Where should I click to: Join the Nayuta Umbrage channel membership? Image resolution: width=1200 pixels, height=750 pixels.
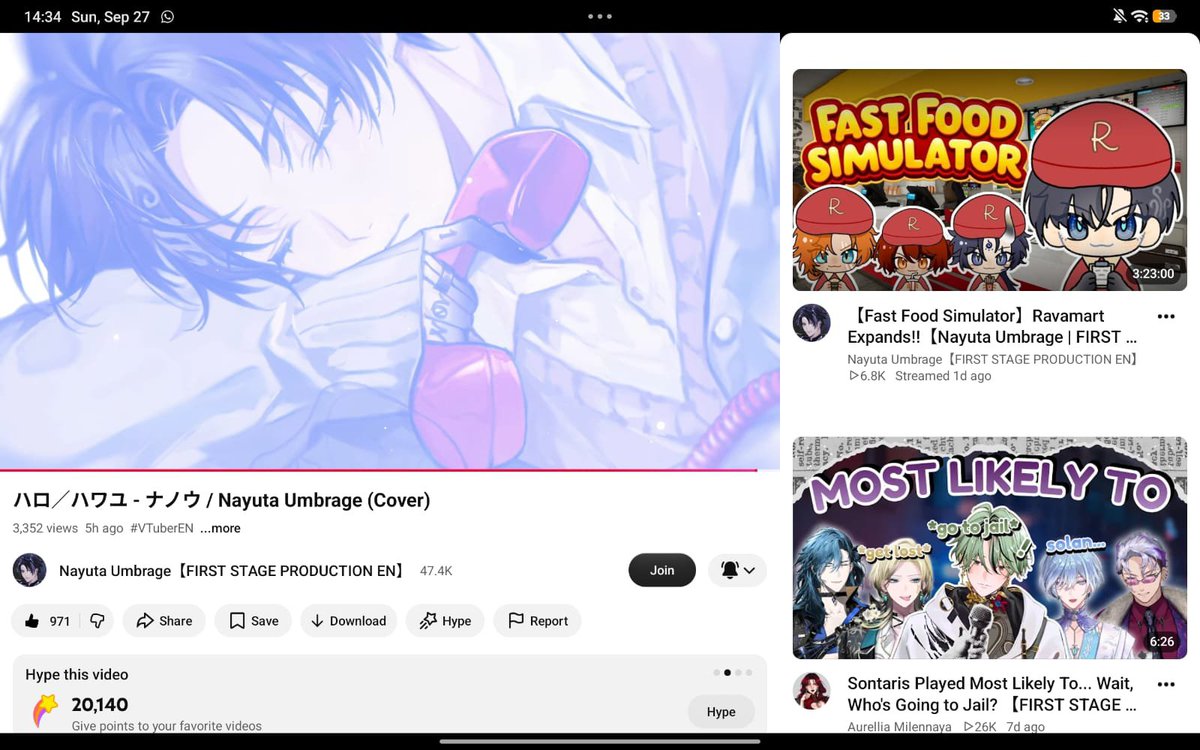click(x=662, y=570)
